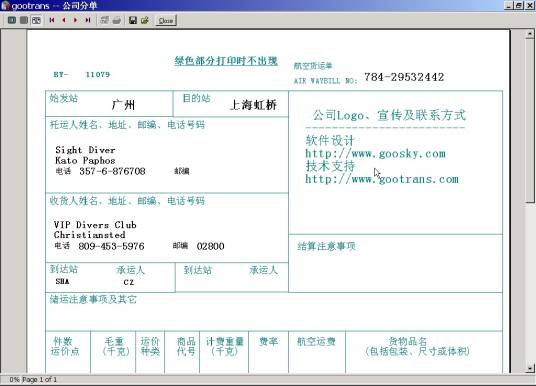
Task: Click the 航空运费 column header
Action: [316, 342]
